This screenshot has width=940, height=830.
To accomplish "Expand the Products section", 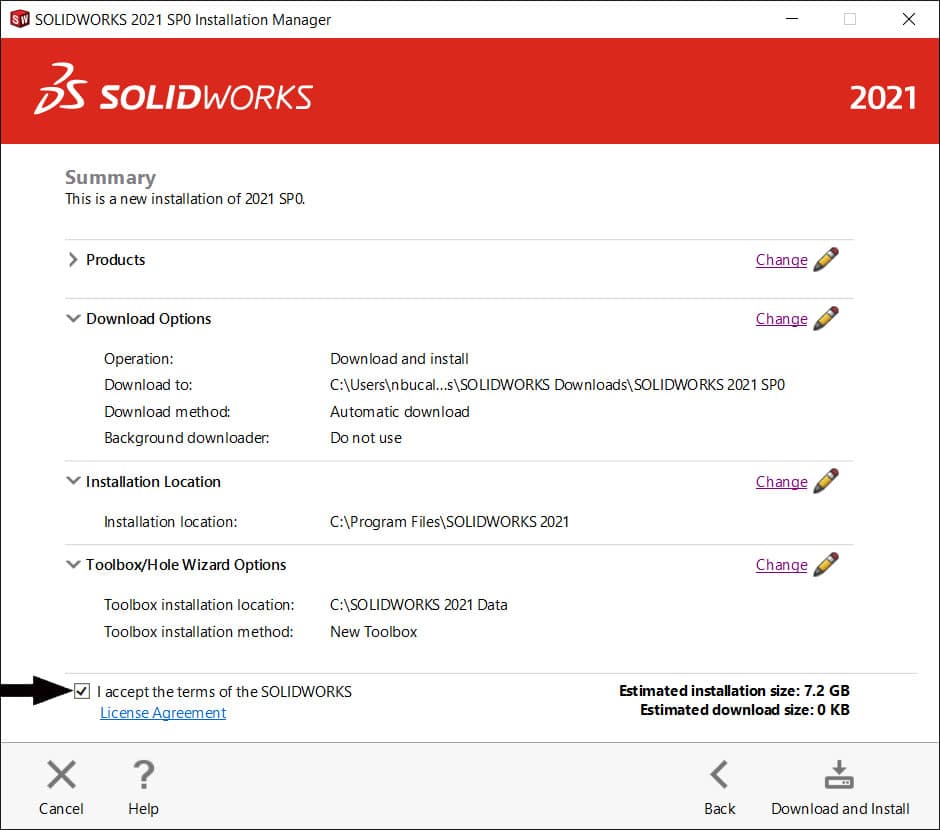I will [x=73, y=260].
